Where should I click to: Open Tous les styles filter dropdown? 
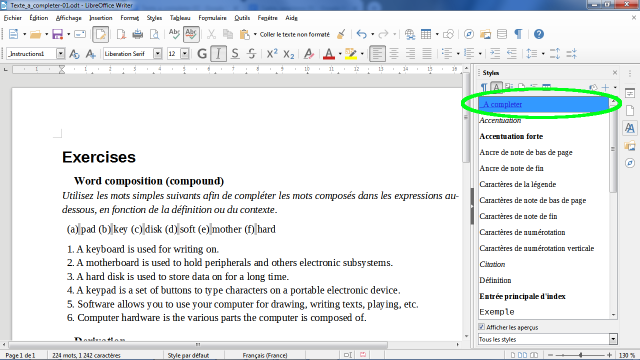pos(613,339)
